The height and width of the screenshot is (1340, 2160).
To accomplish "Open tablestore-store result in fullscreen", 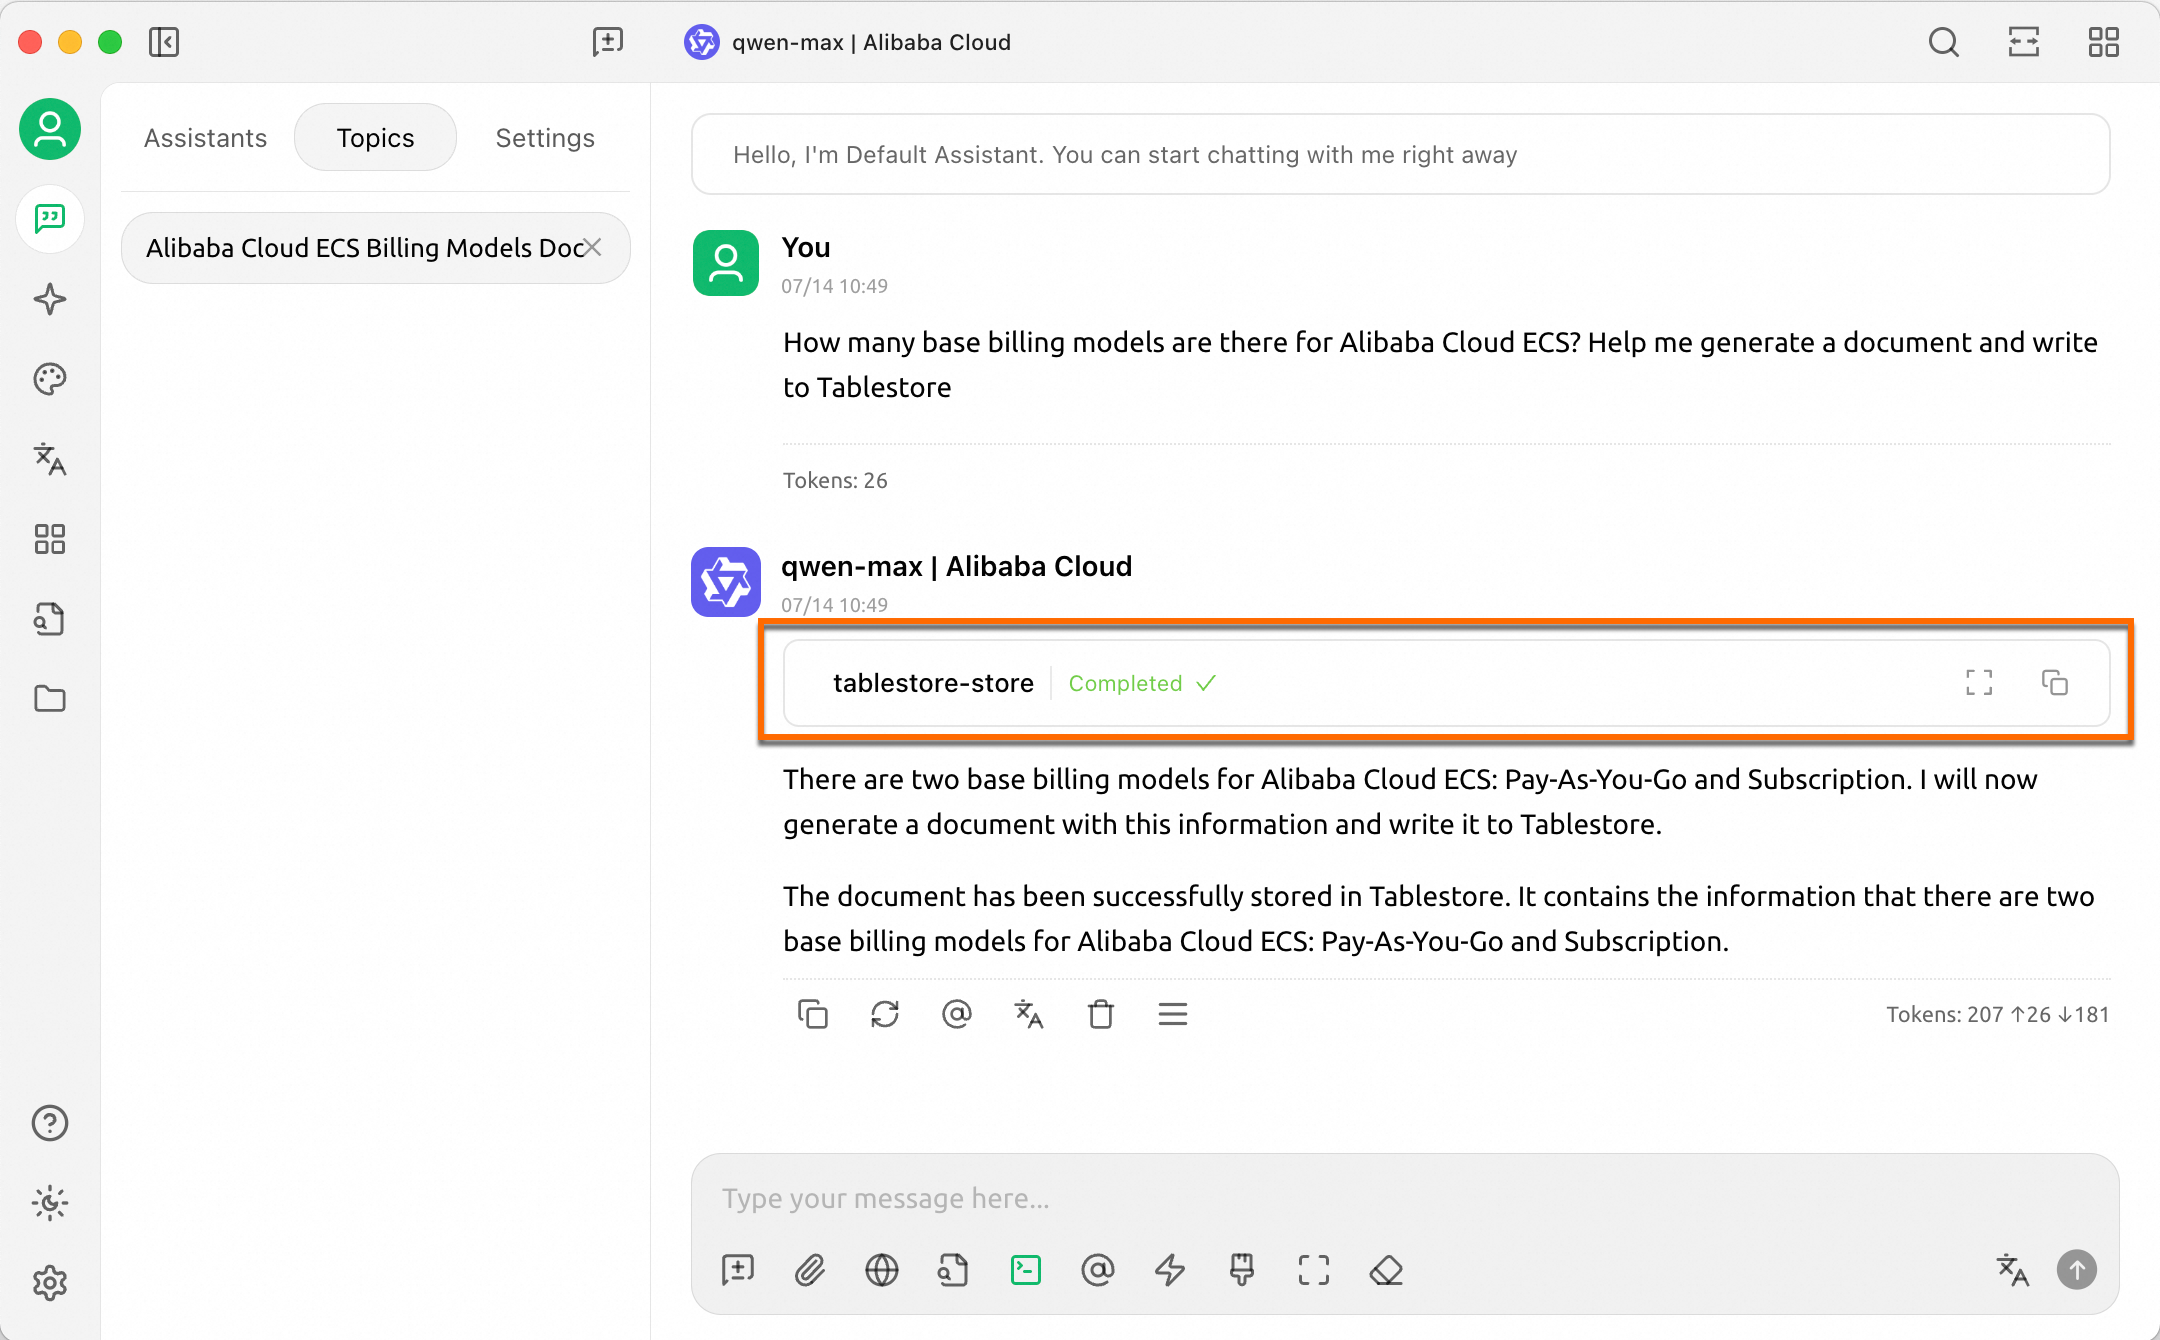I will pos(1979,683).
